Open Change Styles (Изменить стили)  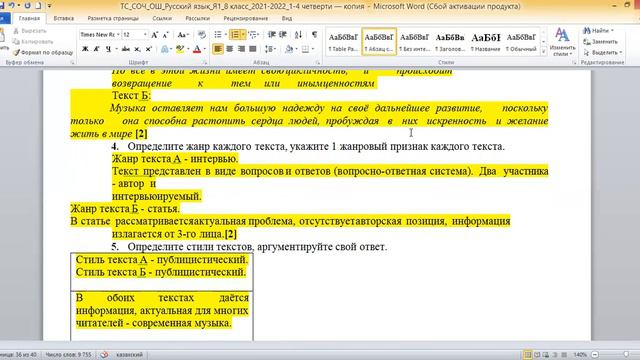pyautogui.click(x=562, y=42)
